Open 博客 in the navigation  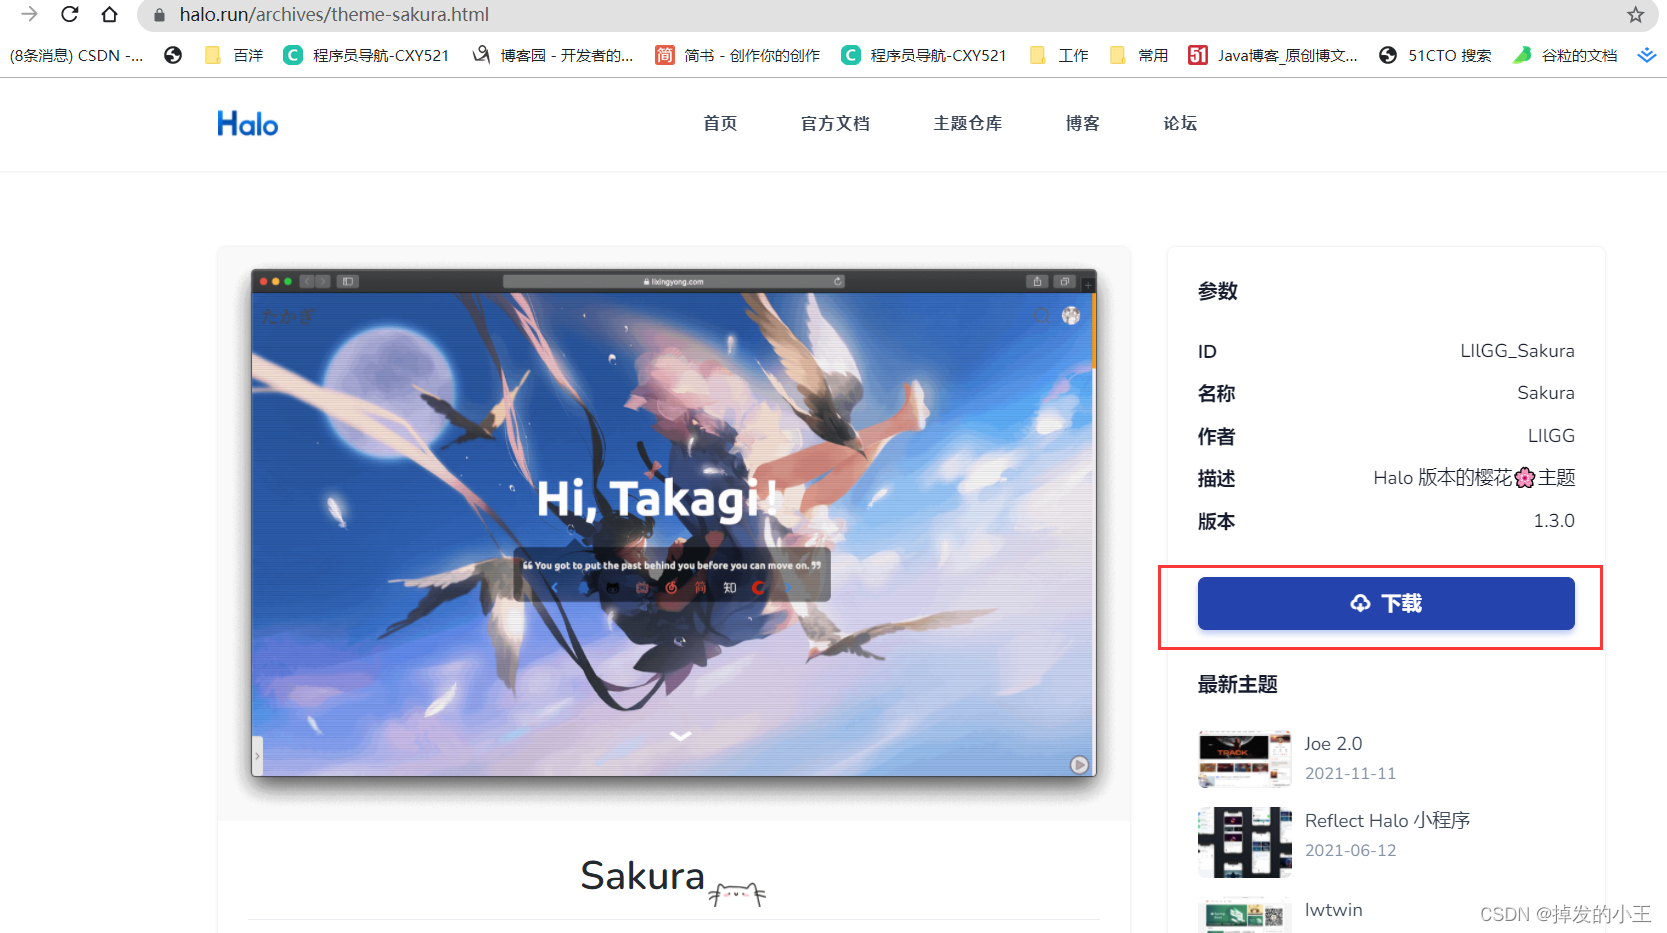1082,123
